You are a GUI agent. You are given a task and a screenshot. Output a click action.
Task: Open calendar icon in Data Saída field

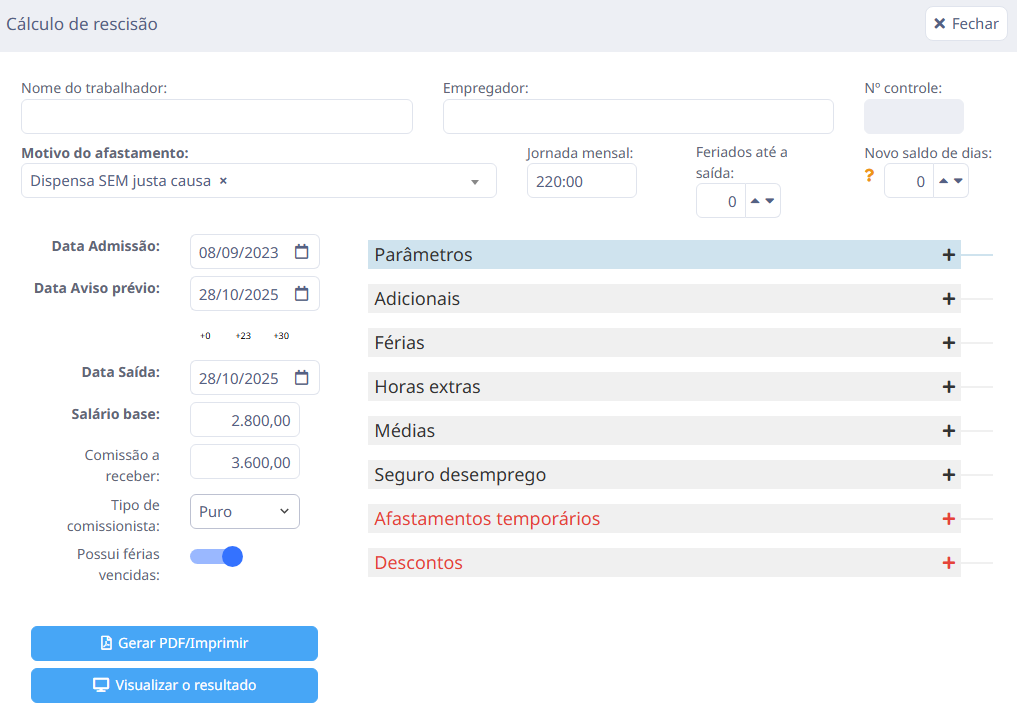(x=301, y=378)
